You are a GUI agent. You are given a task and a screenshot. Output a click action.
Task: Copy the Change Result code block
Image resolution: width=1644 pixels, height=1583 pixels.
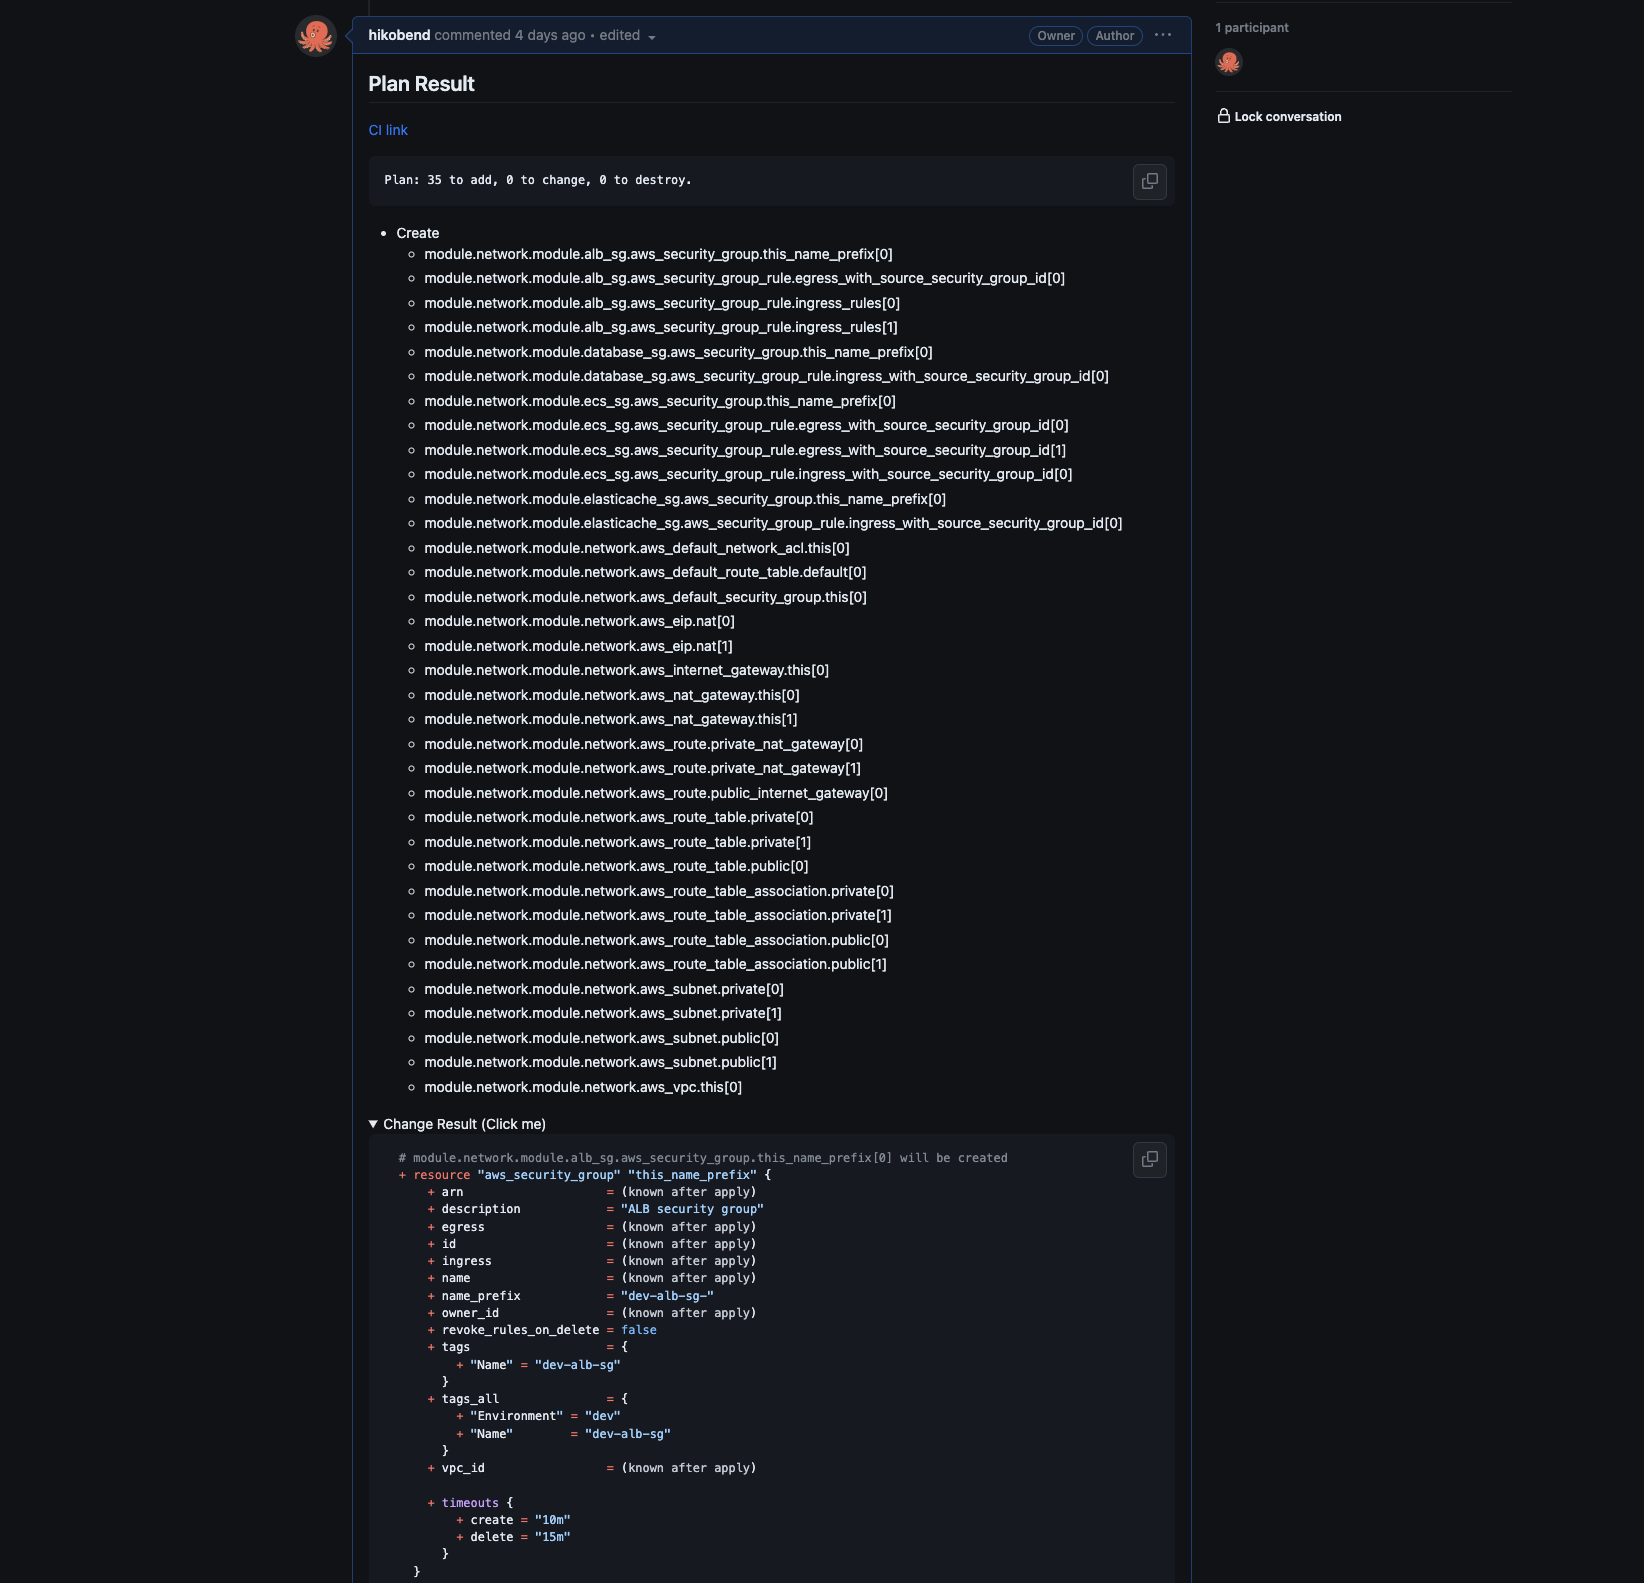click(1149, 1160)
